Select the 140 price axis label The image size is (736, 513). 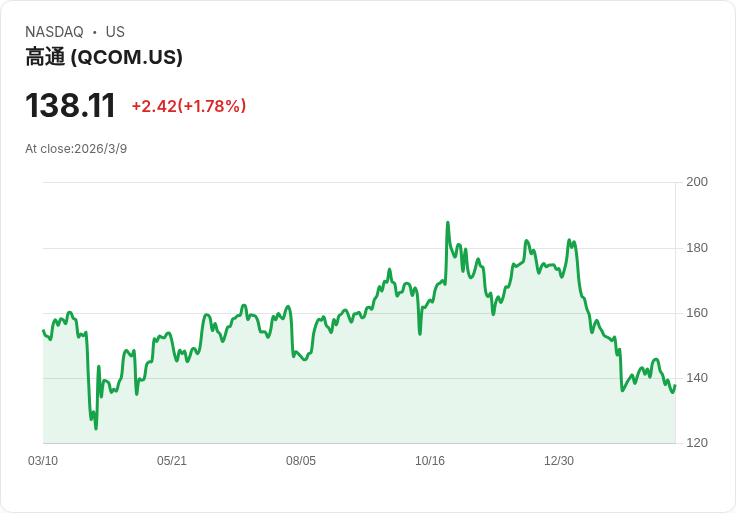click(x=697, y=378)
